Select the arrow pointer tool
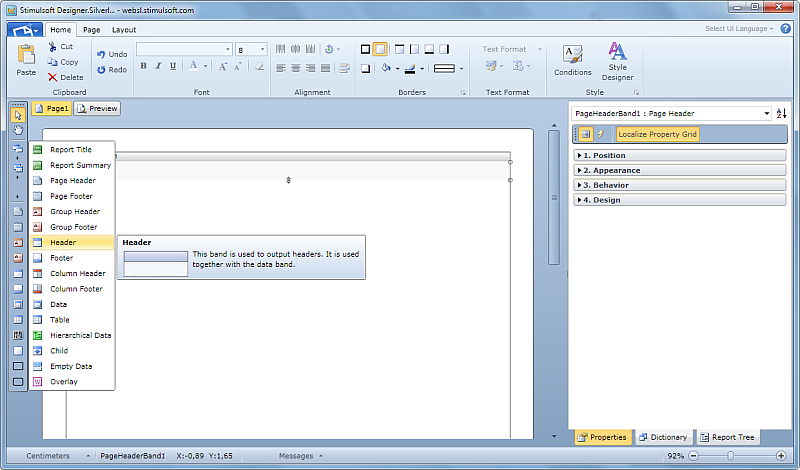Viewport: 800px width, 470px height. coord(18,115)
